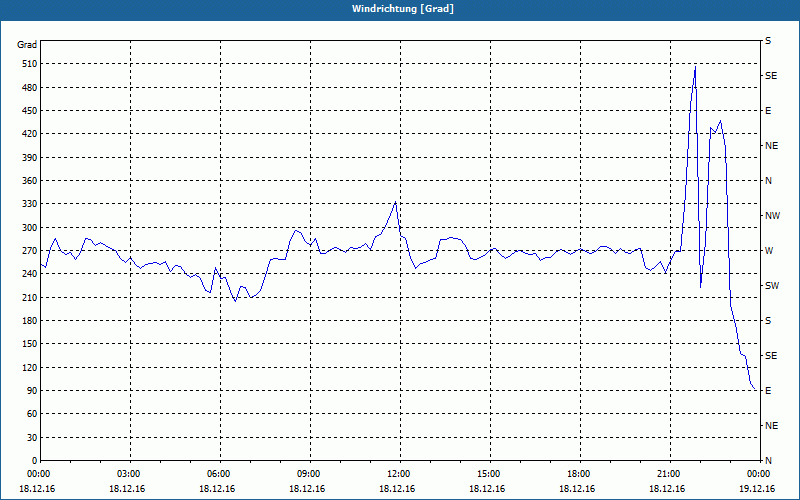The height and width of the screenshot is (500, 800).
Task: Click the 420 degree axis label
Action: click(30, 134)
